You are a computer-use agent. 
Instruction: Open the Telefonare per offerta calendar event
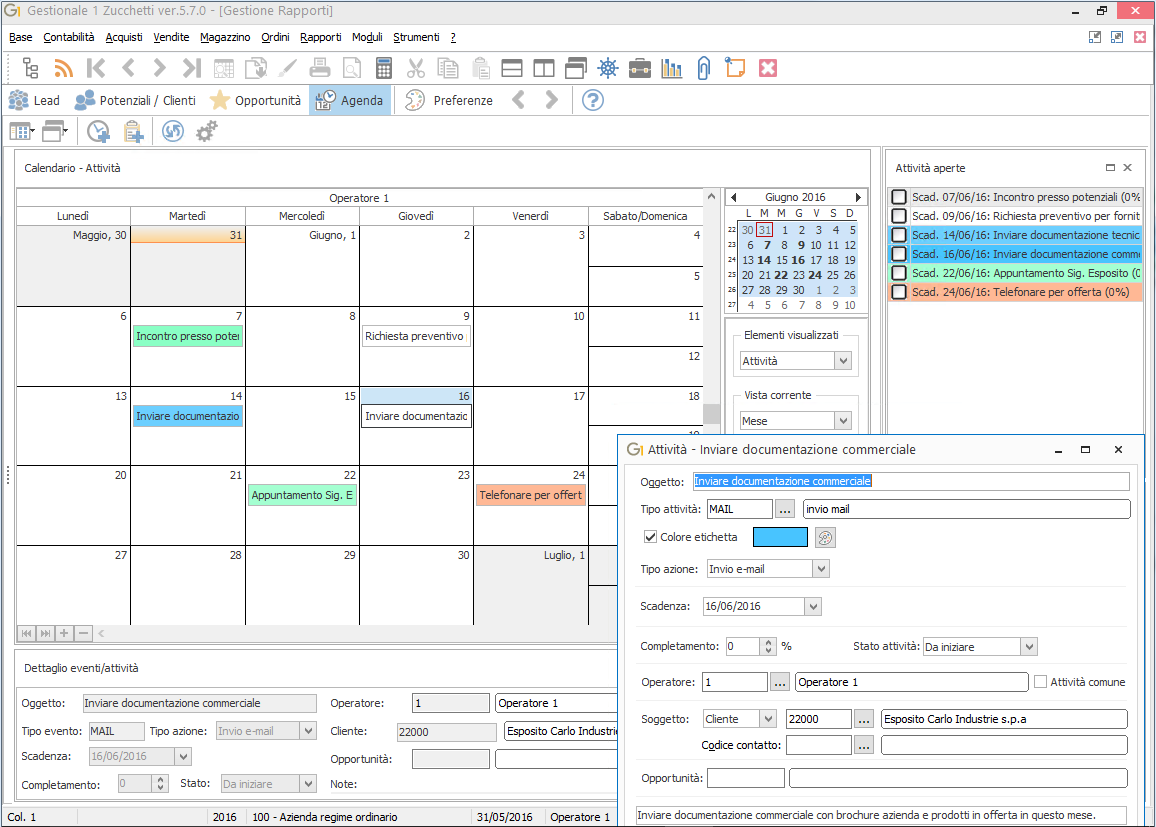[531, 495]
